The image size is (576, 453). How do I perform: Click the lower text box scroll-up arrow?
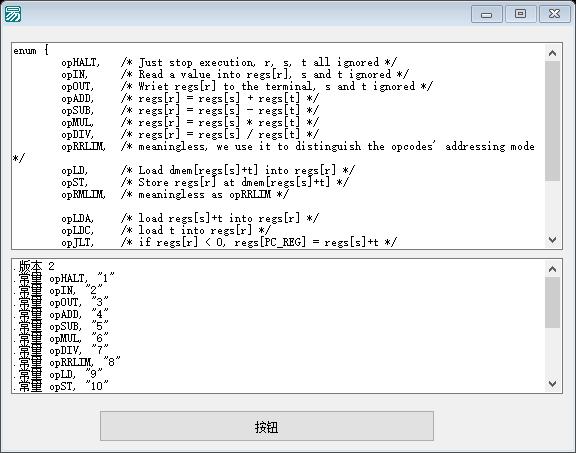pos(552,269)
